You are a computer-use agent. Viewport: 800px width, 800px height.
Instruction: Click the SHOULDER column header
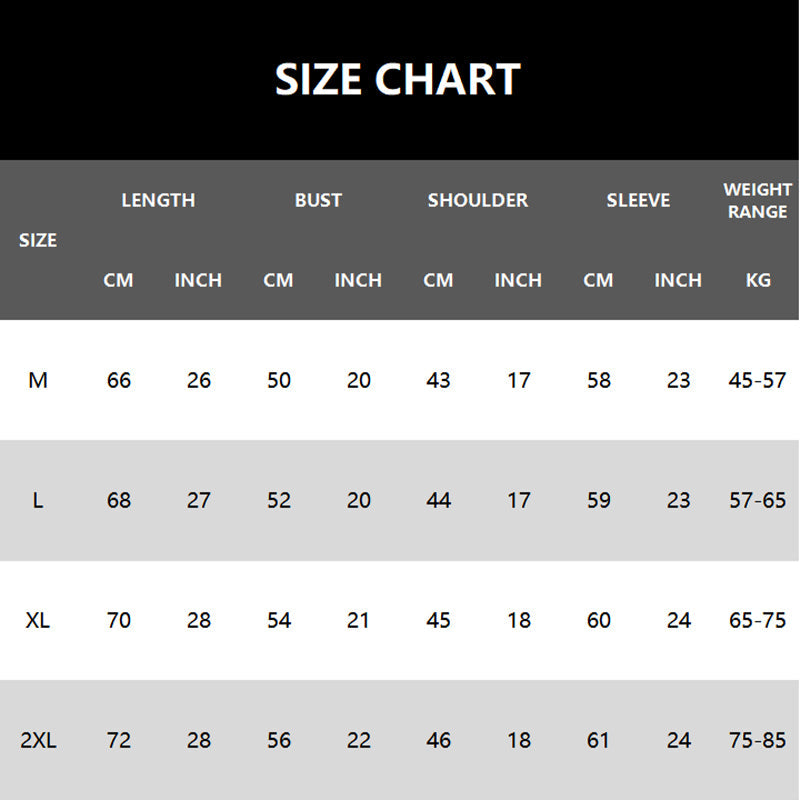[478, 200]
